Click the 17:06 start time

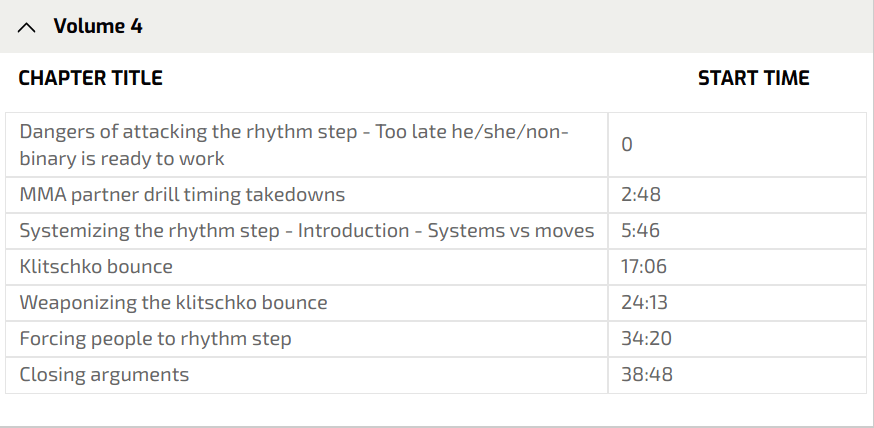(x=644, y=267)
